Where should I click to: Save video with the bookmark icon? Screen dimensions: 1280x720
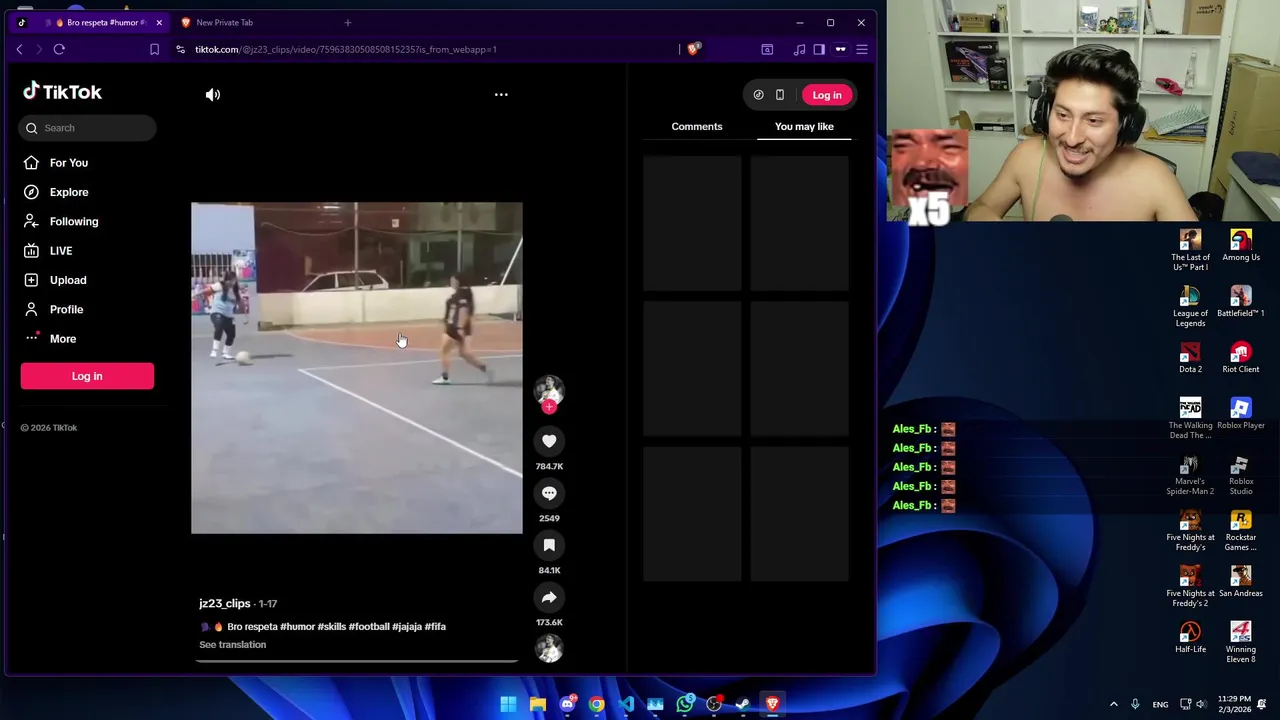tap(549, 545)
